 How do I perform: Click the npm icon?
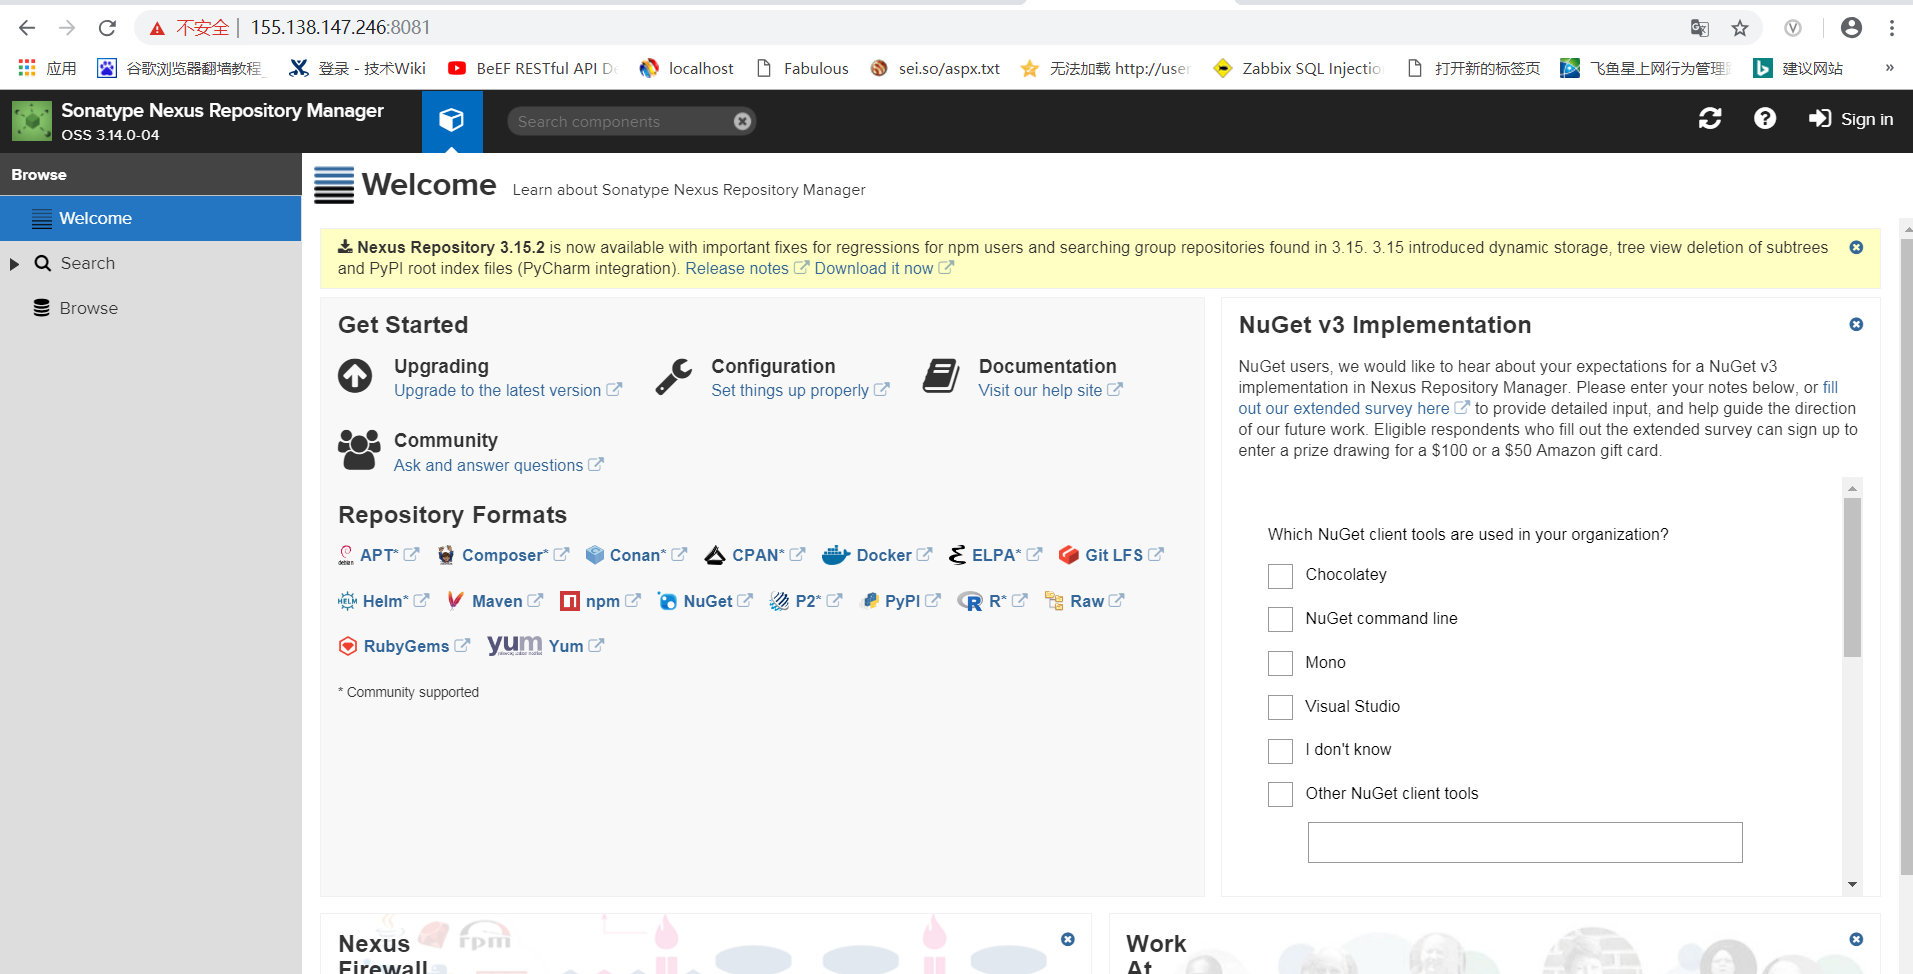tap(570, 601)
